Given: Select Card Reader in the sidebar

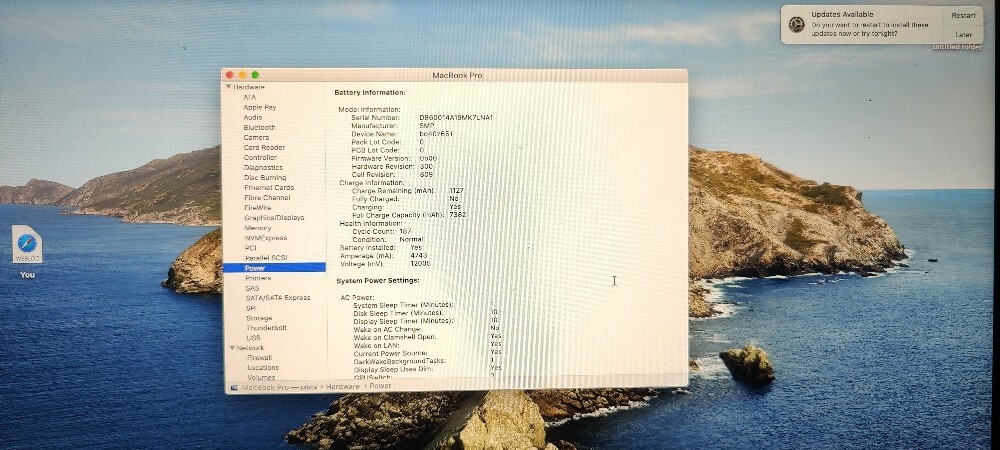Looking at the screenshot, I should (264, 147).
